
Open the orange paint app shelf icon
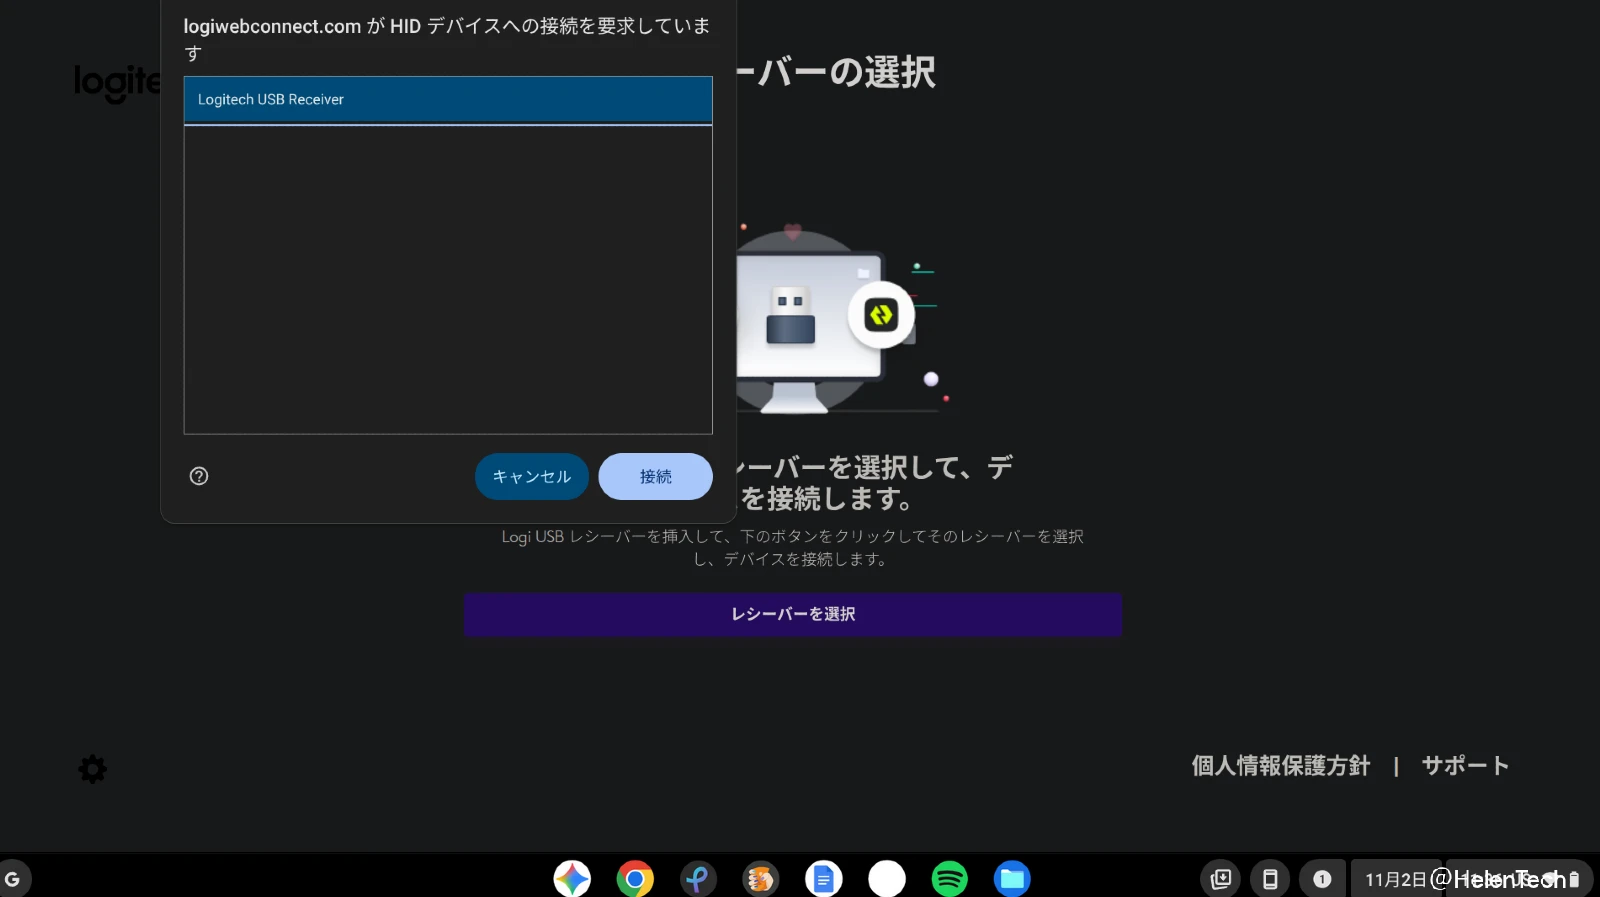761,879
